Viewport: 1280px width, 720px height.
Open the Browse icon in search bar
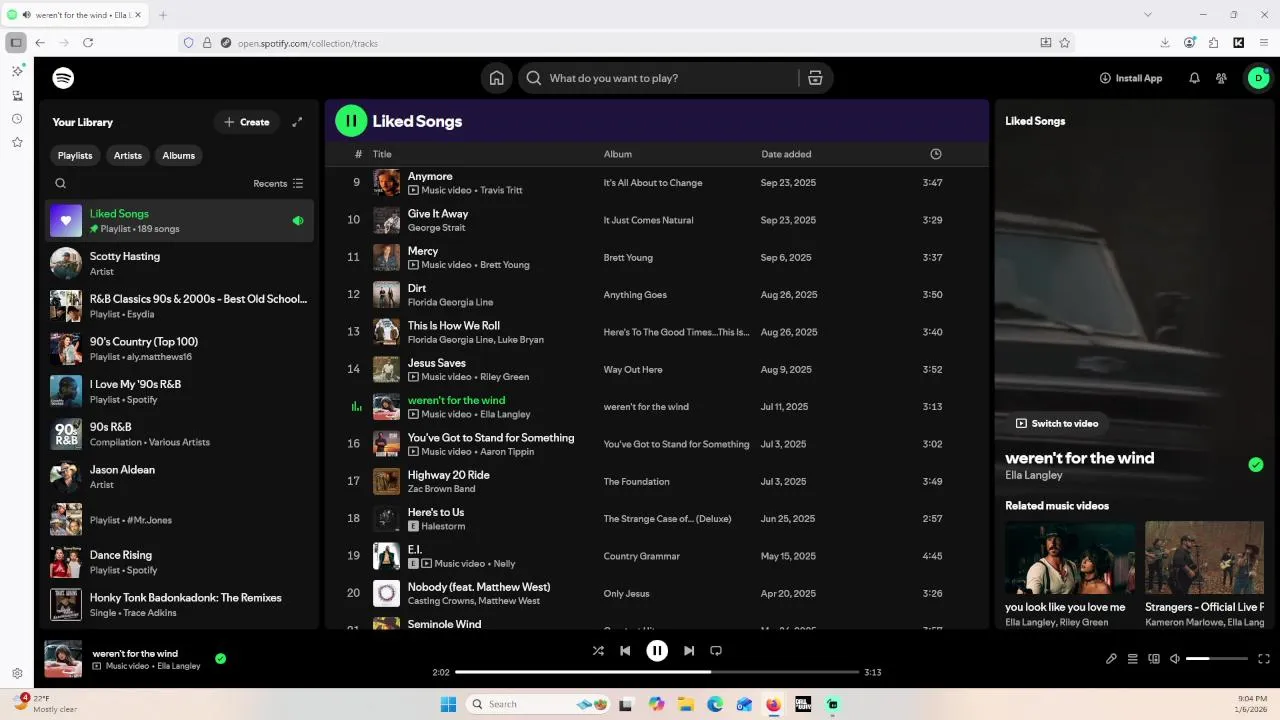(x=815, y=78)
